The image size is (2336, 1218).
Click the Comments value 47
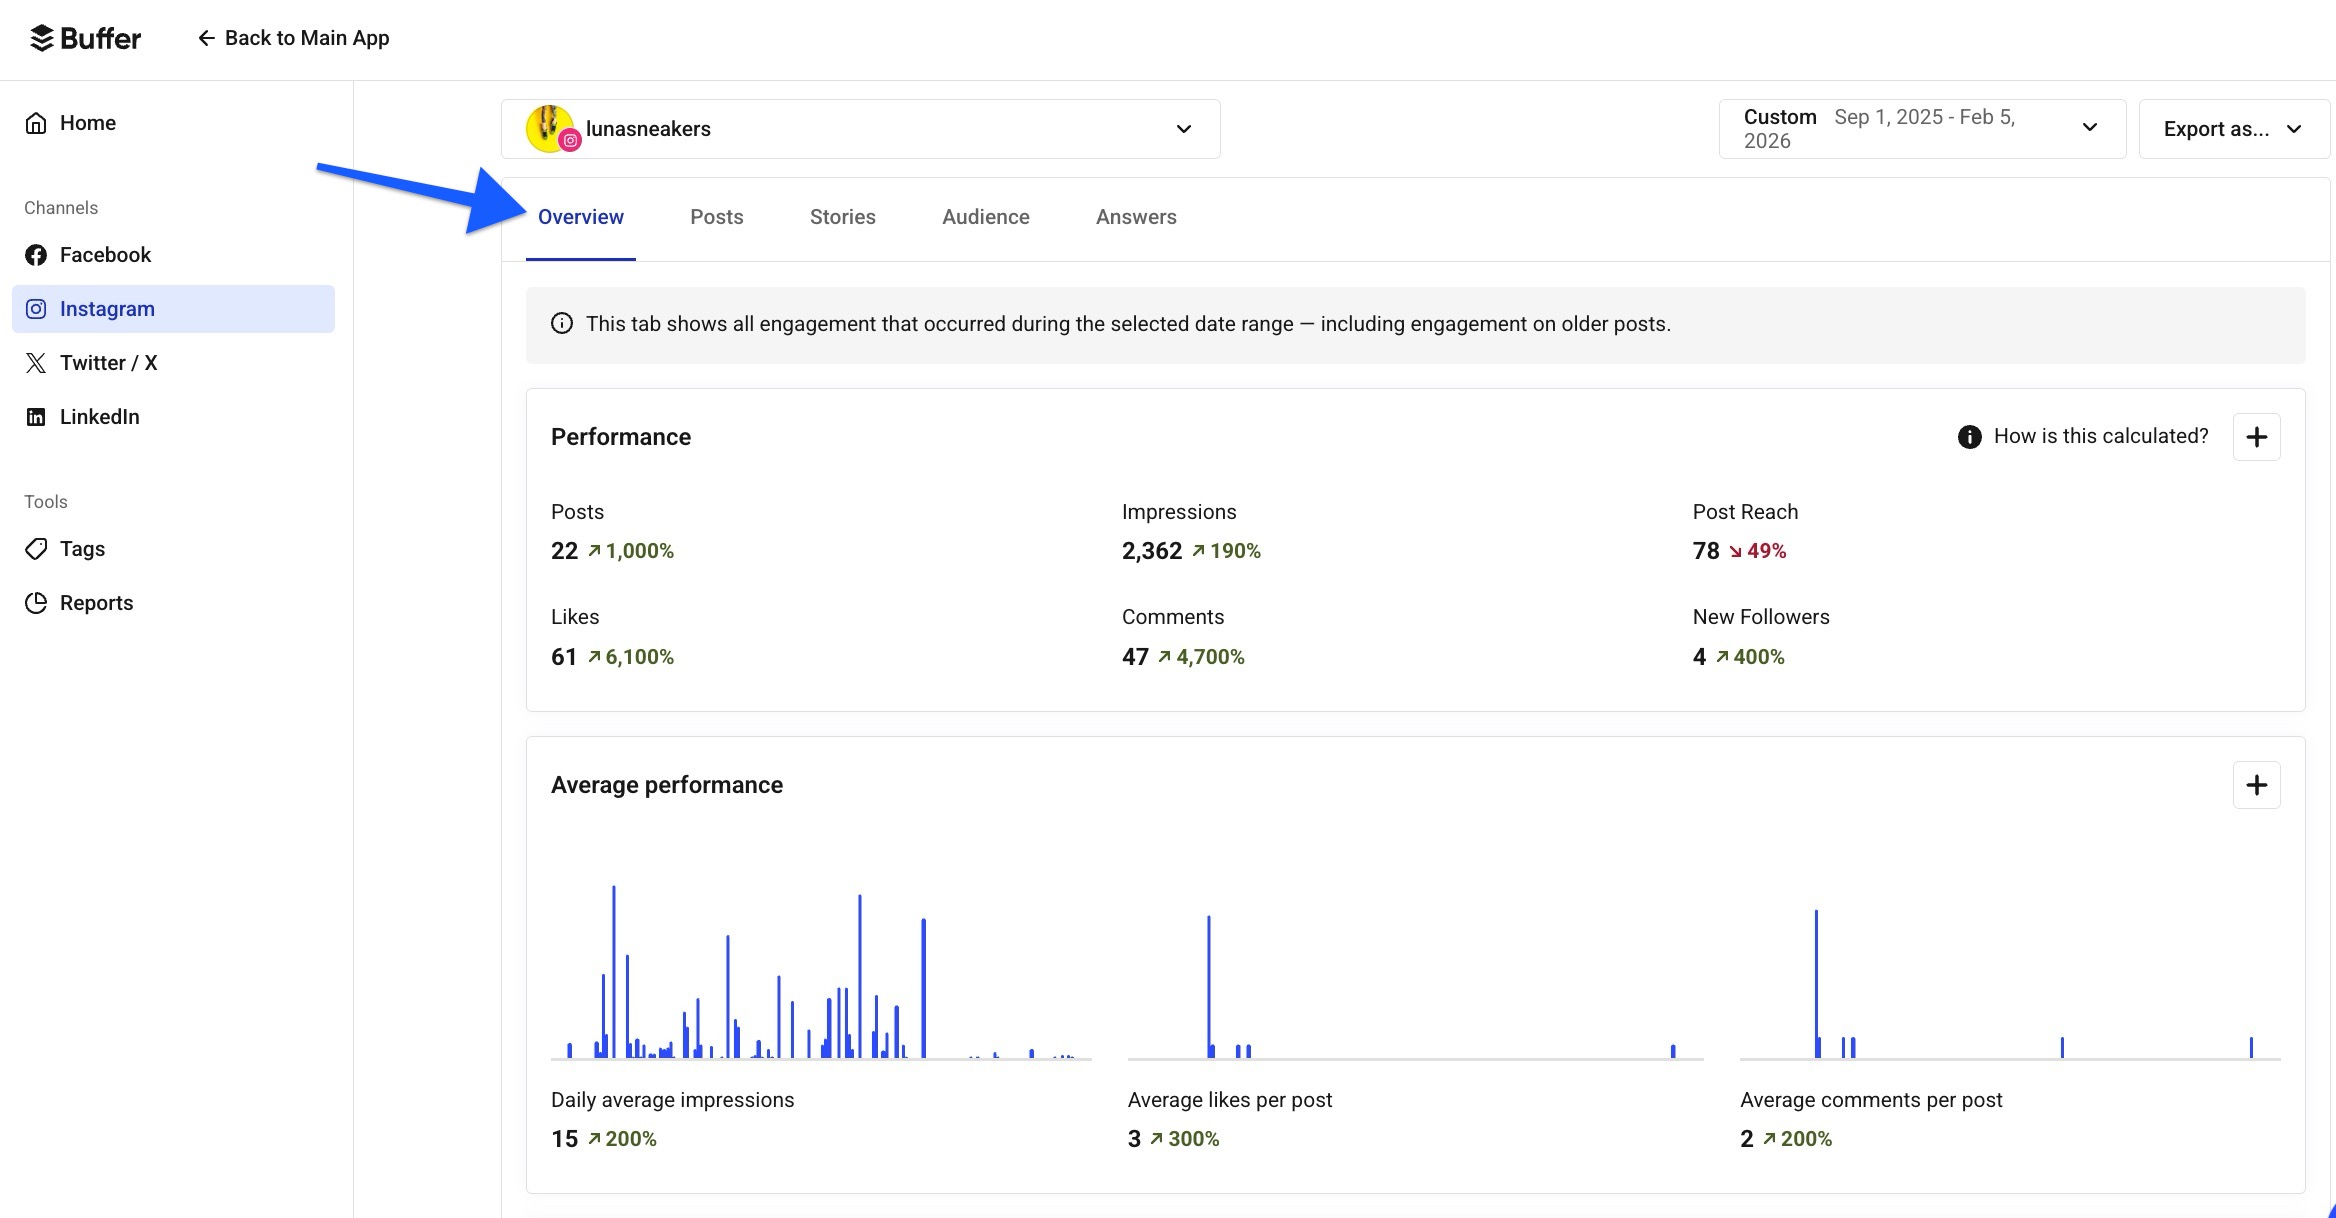1135,657
